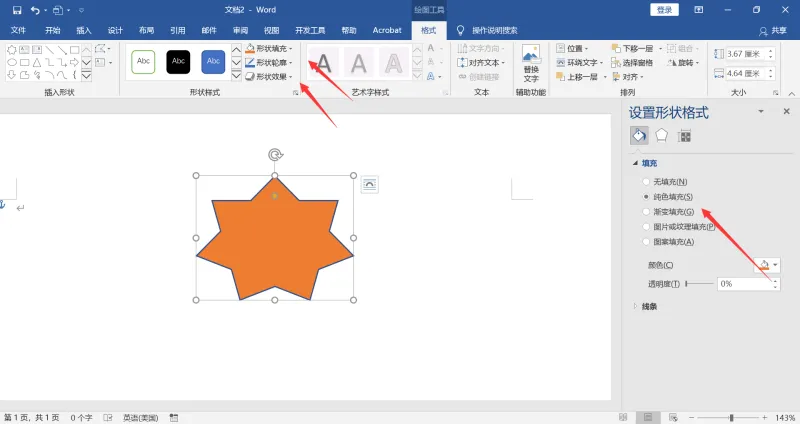Switch to the 布局 (Layout) tab
This screenshot has width=800, height=424.
point(146,30)
